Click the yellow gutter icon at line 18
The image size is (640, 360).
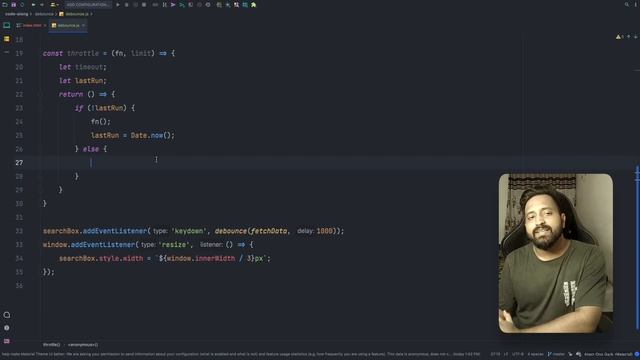pyautogui.click(x=7, y=39)
